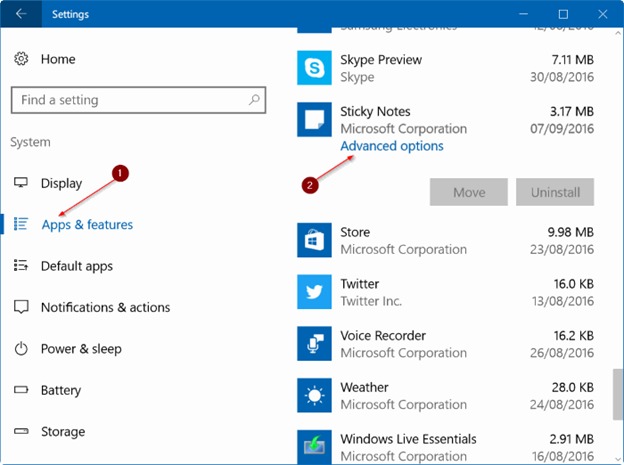The image size is (624, 465).
Task: Go to Notifications & actions
Action: click(105, 307)
